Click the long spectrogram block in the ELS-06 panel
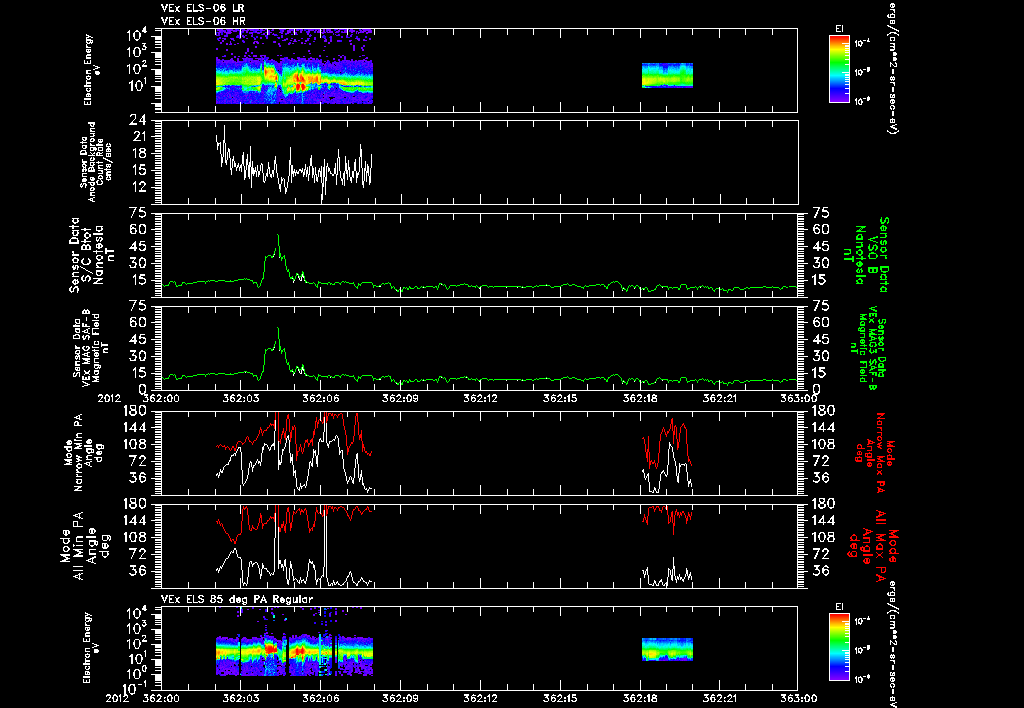Image resolution: width=1024 pixels, height=708 pixels. [x=294, y=67]
